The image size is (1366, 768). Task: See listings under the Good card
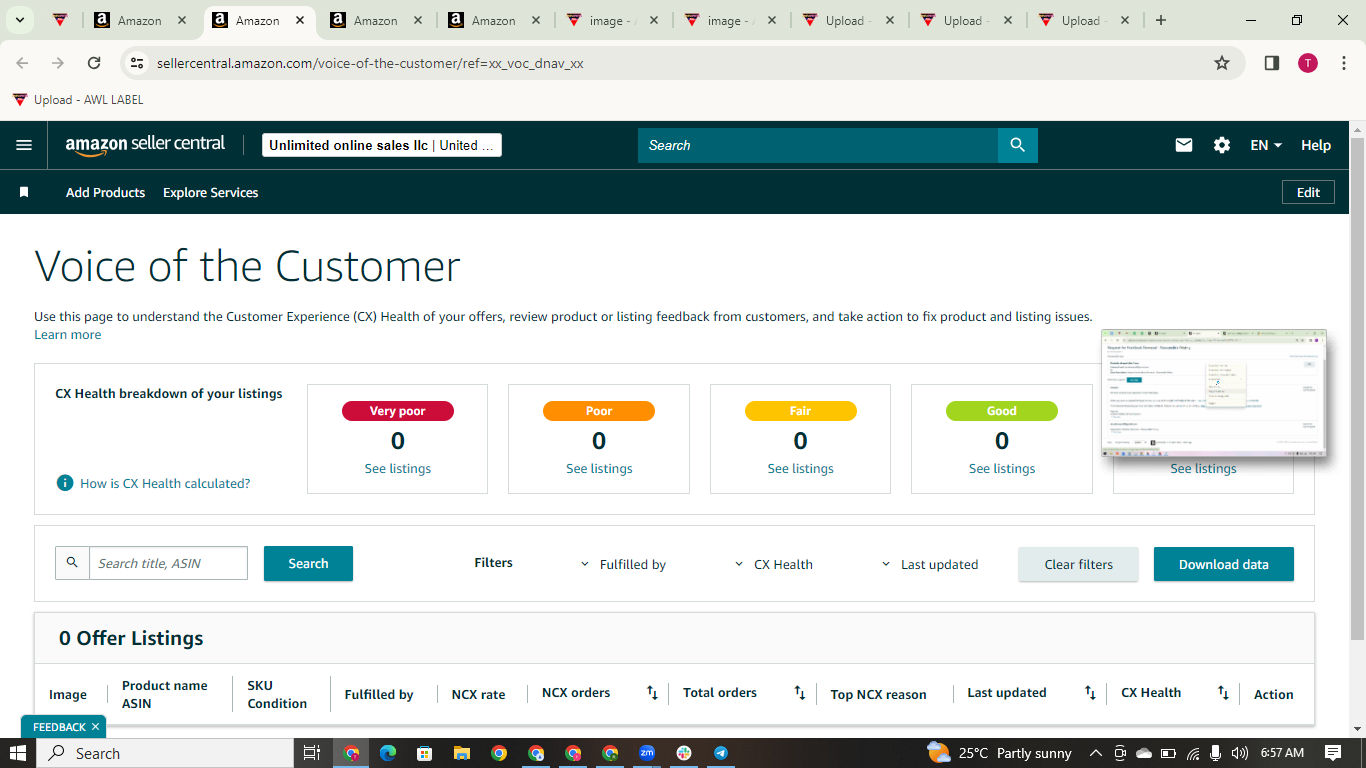[1002, 468]
